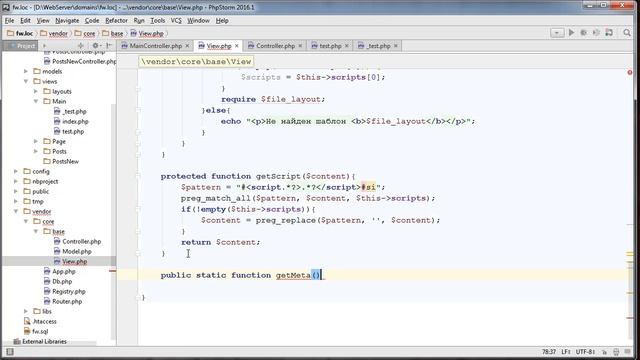Select the .htaccess file
640x360 pixels.
(40, 321)
